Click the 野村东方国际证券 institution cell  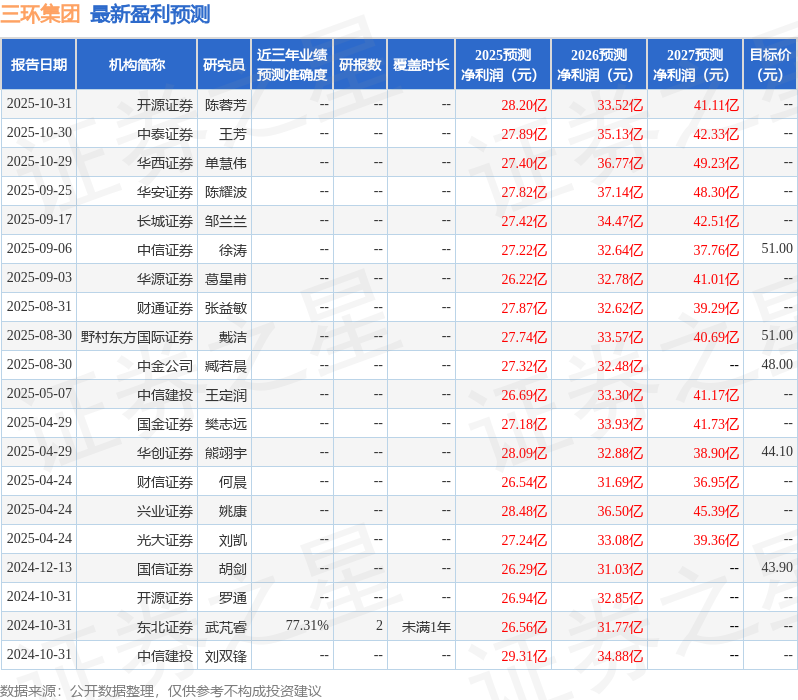pyautogui.click(x=137, y=338)
